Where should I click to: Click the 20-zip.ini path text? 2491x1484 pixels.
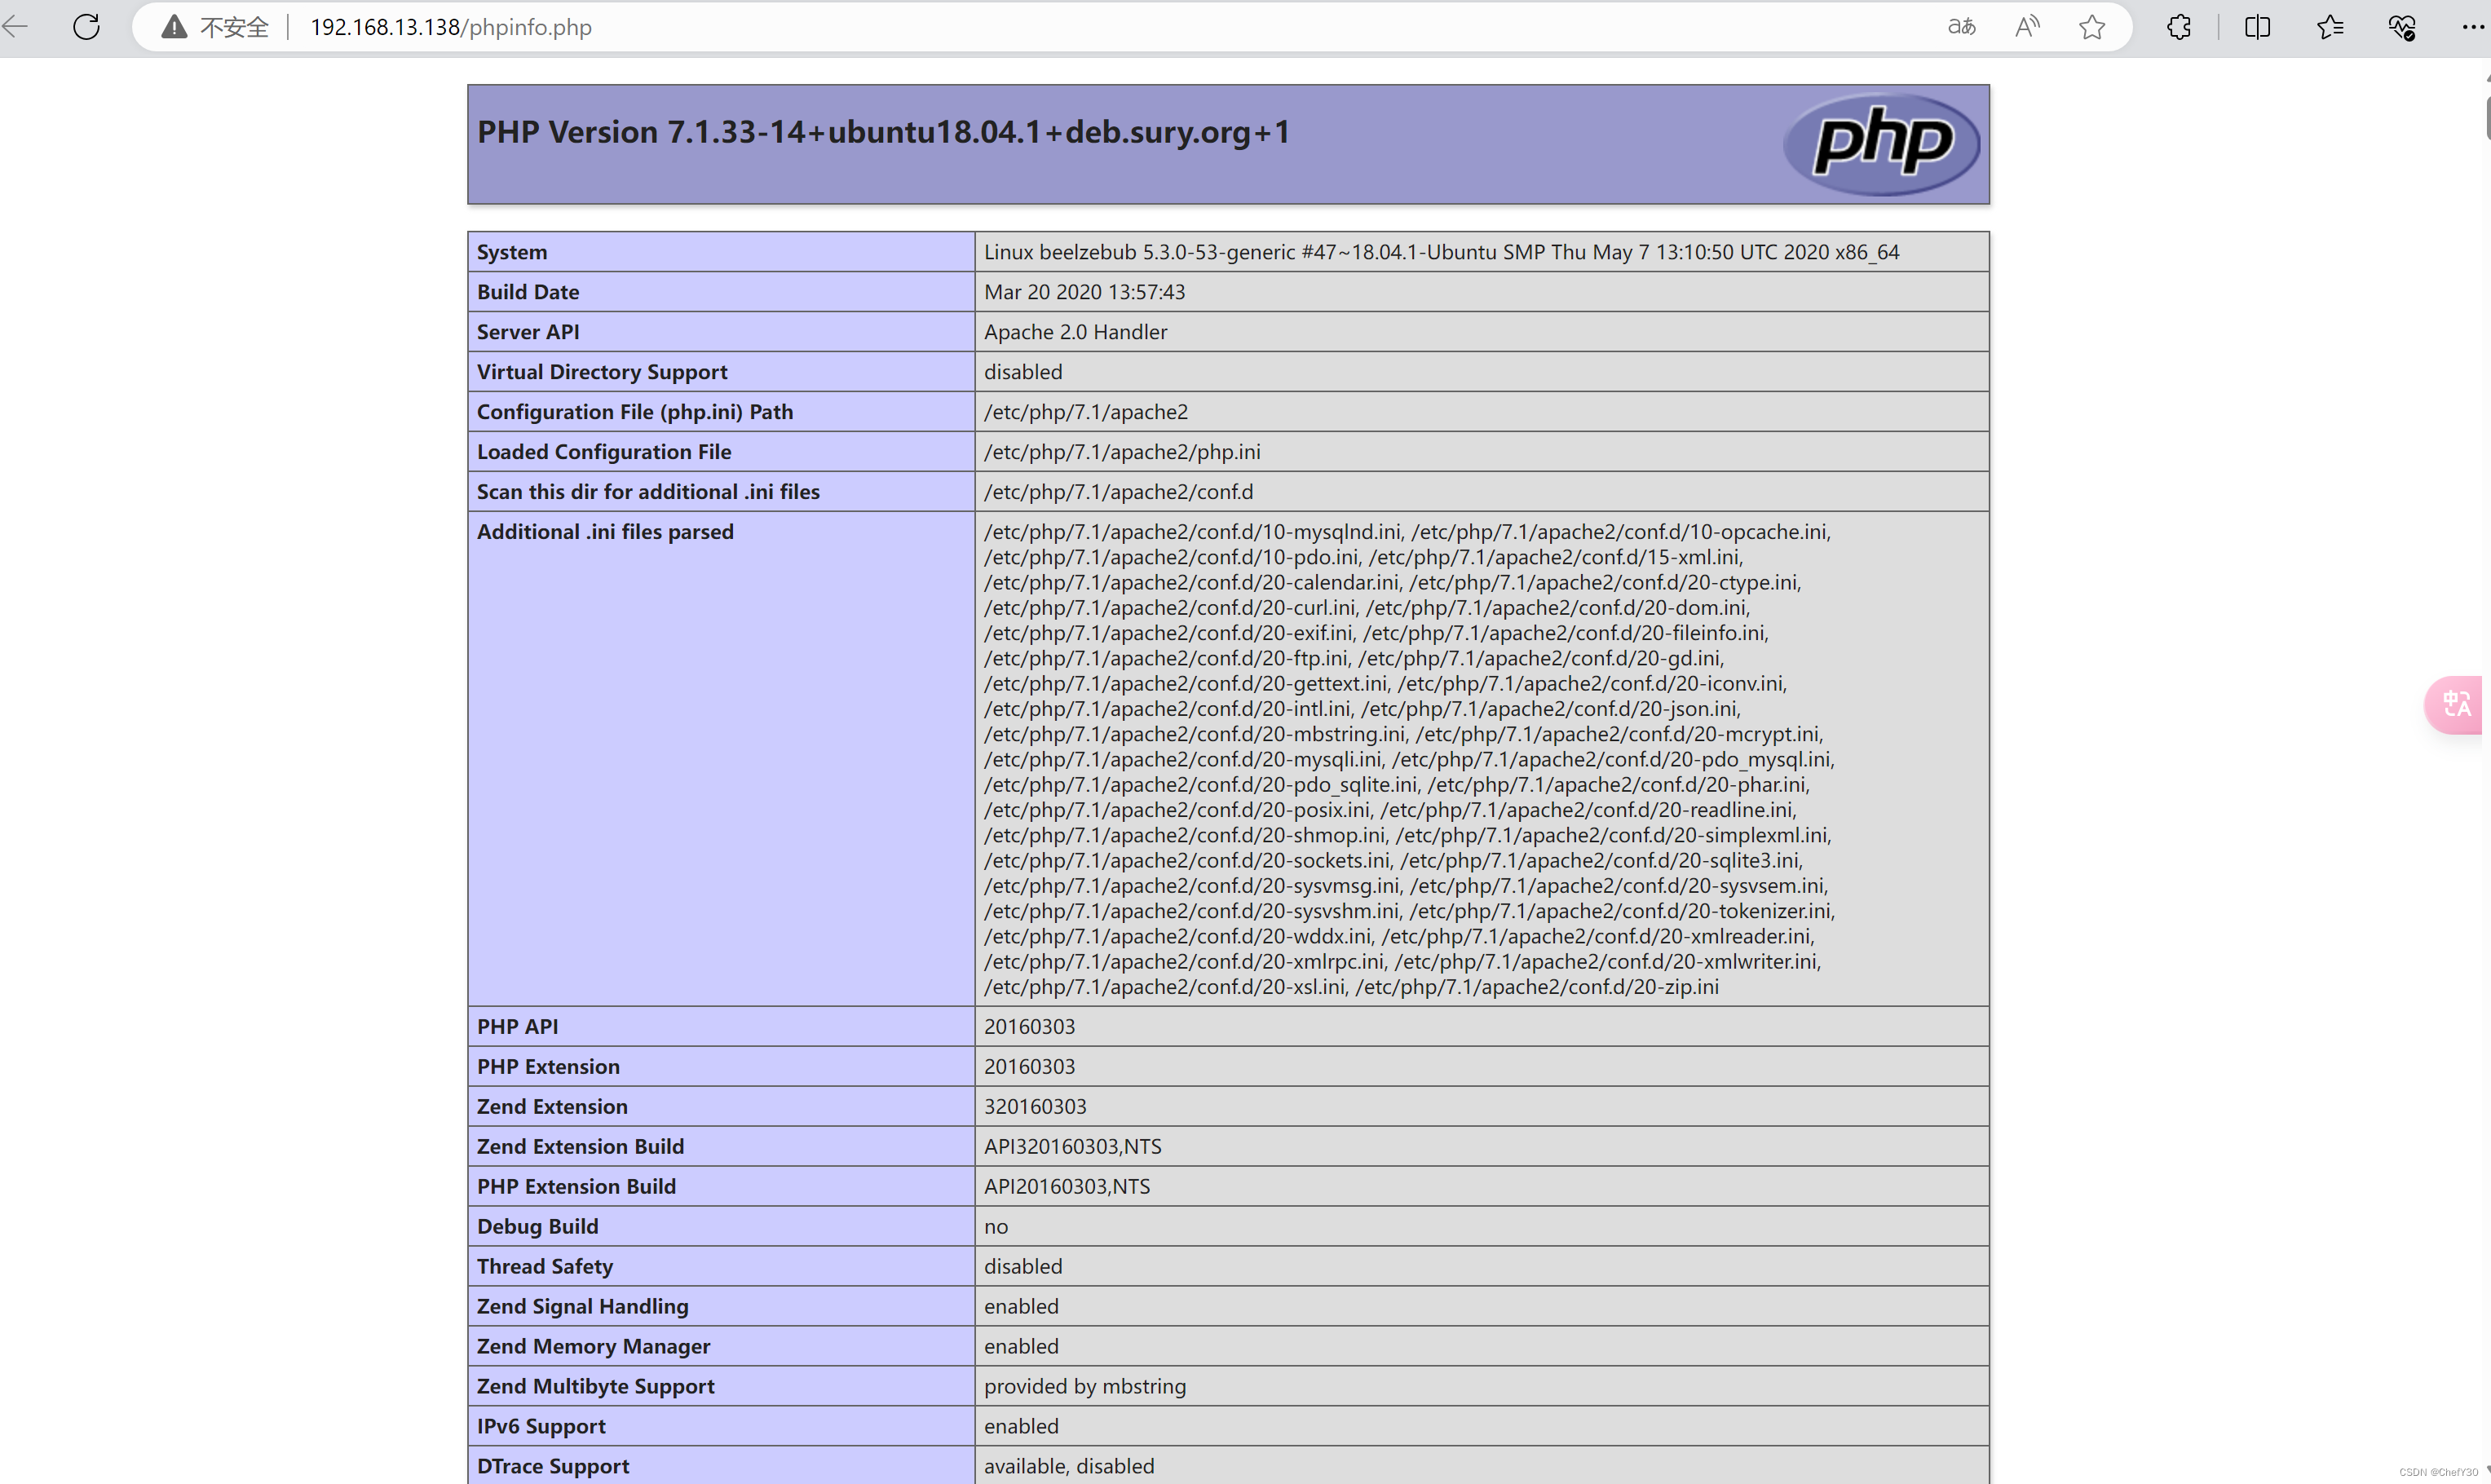[1537, 987]
